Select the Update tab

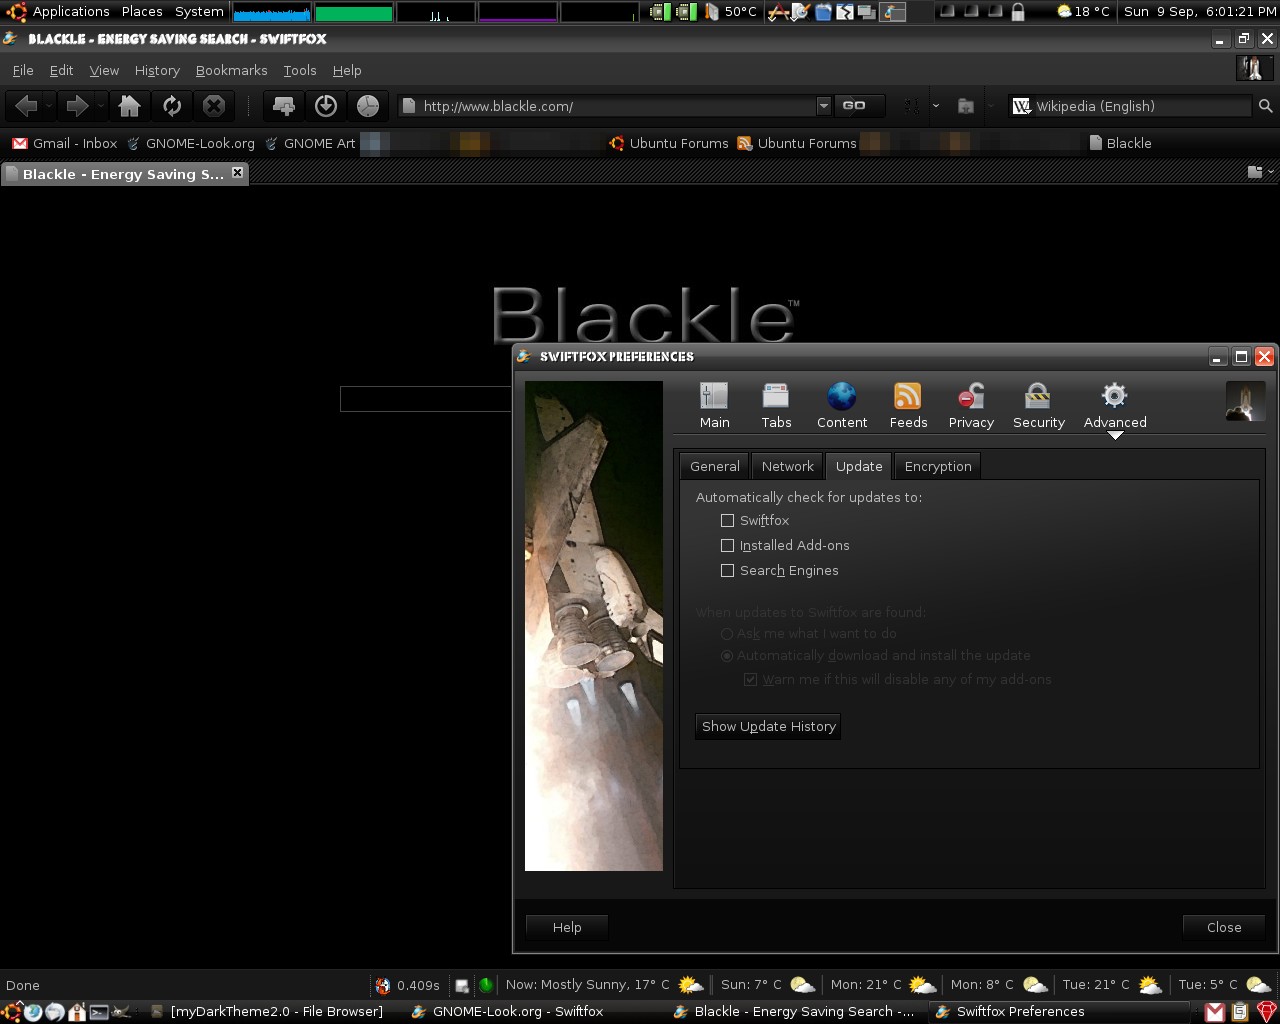(859, 466)
